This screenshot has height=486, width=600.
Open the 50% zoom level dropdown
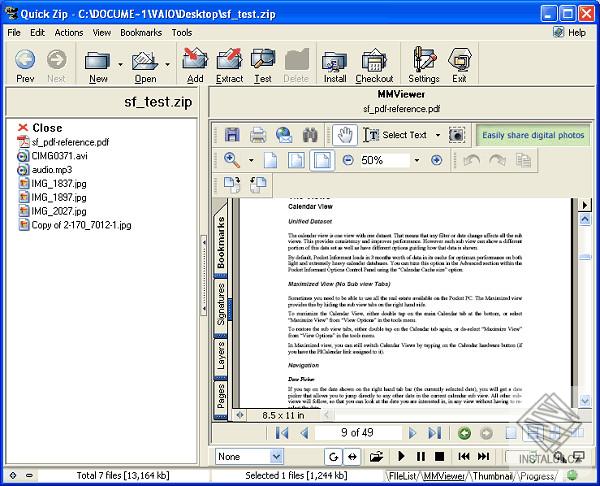pyautogui.click(x=417, y=160)
